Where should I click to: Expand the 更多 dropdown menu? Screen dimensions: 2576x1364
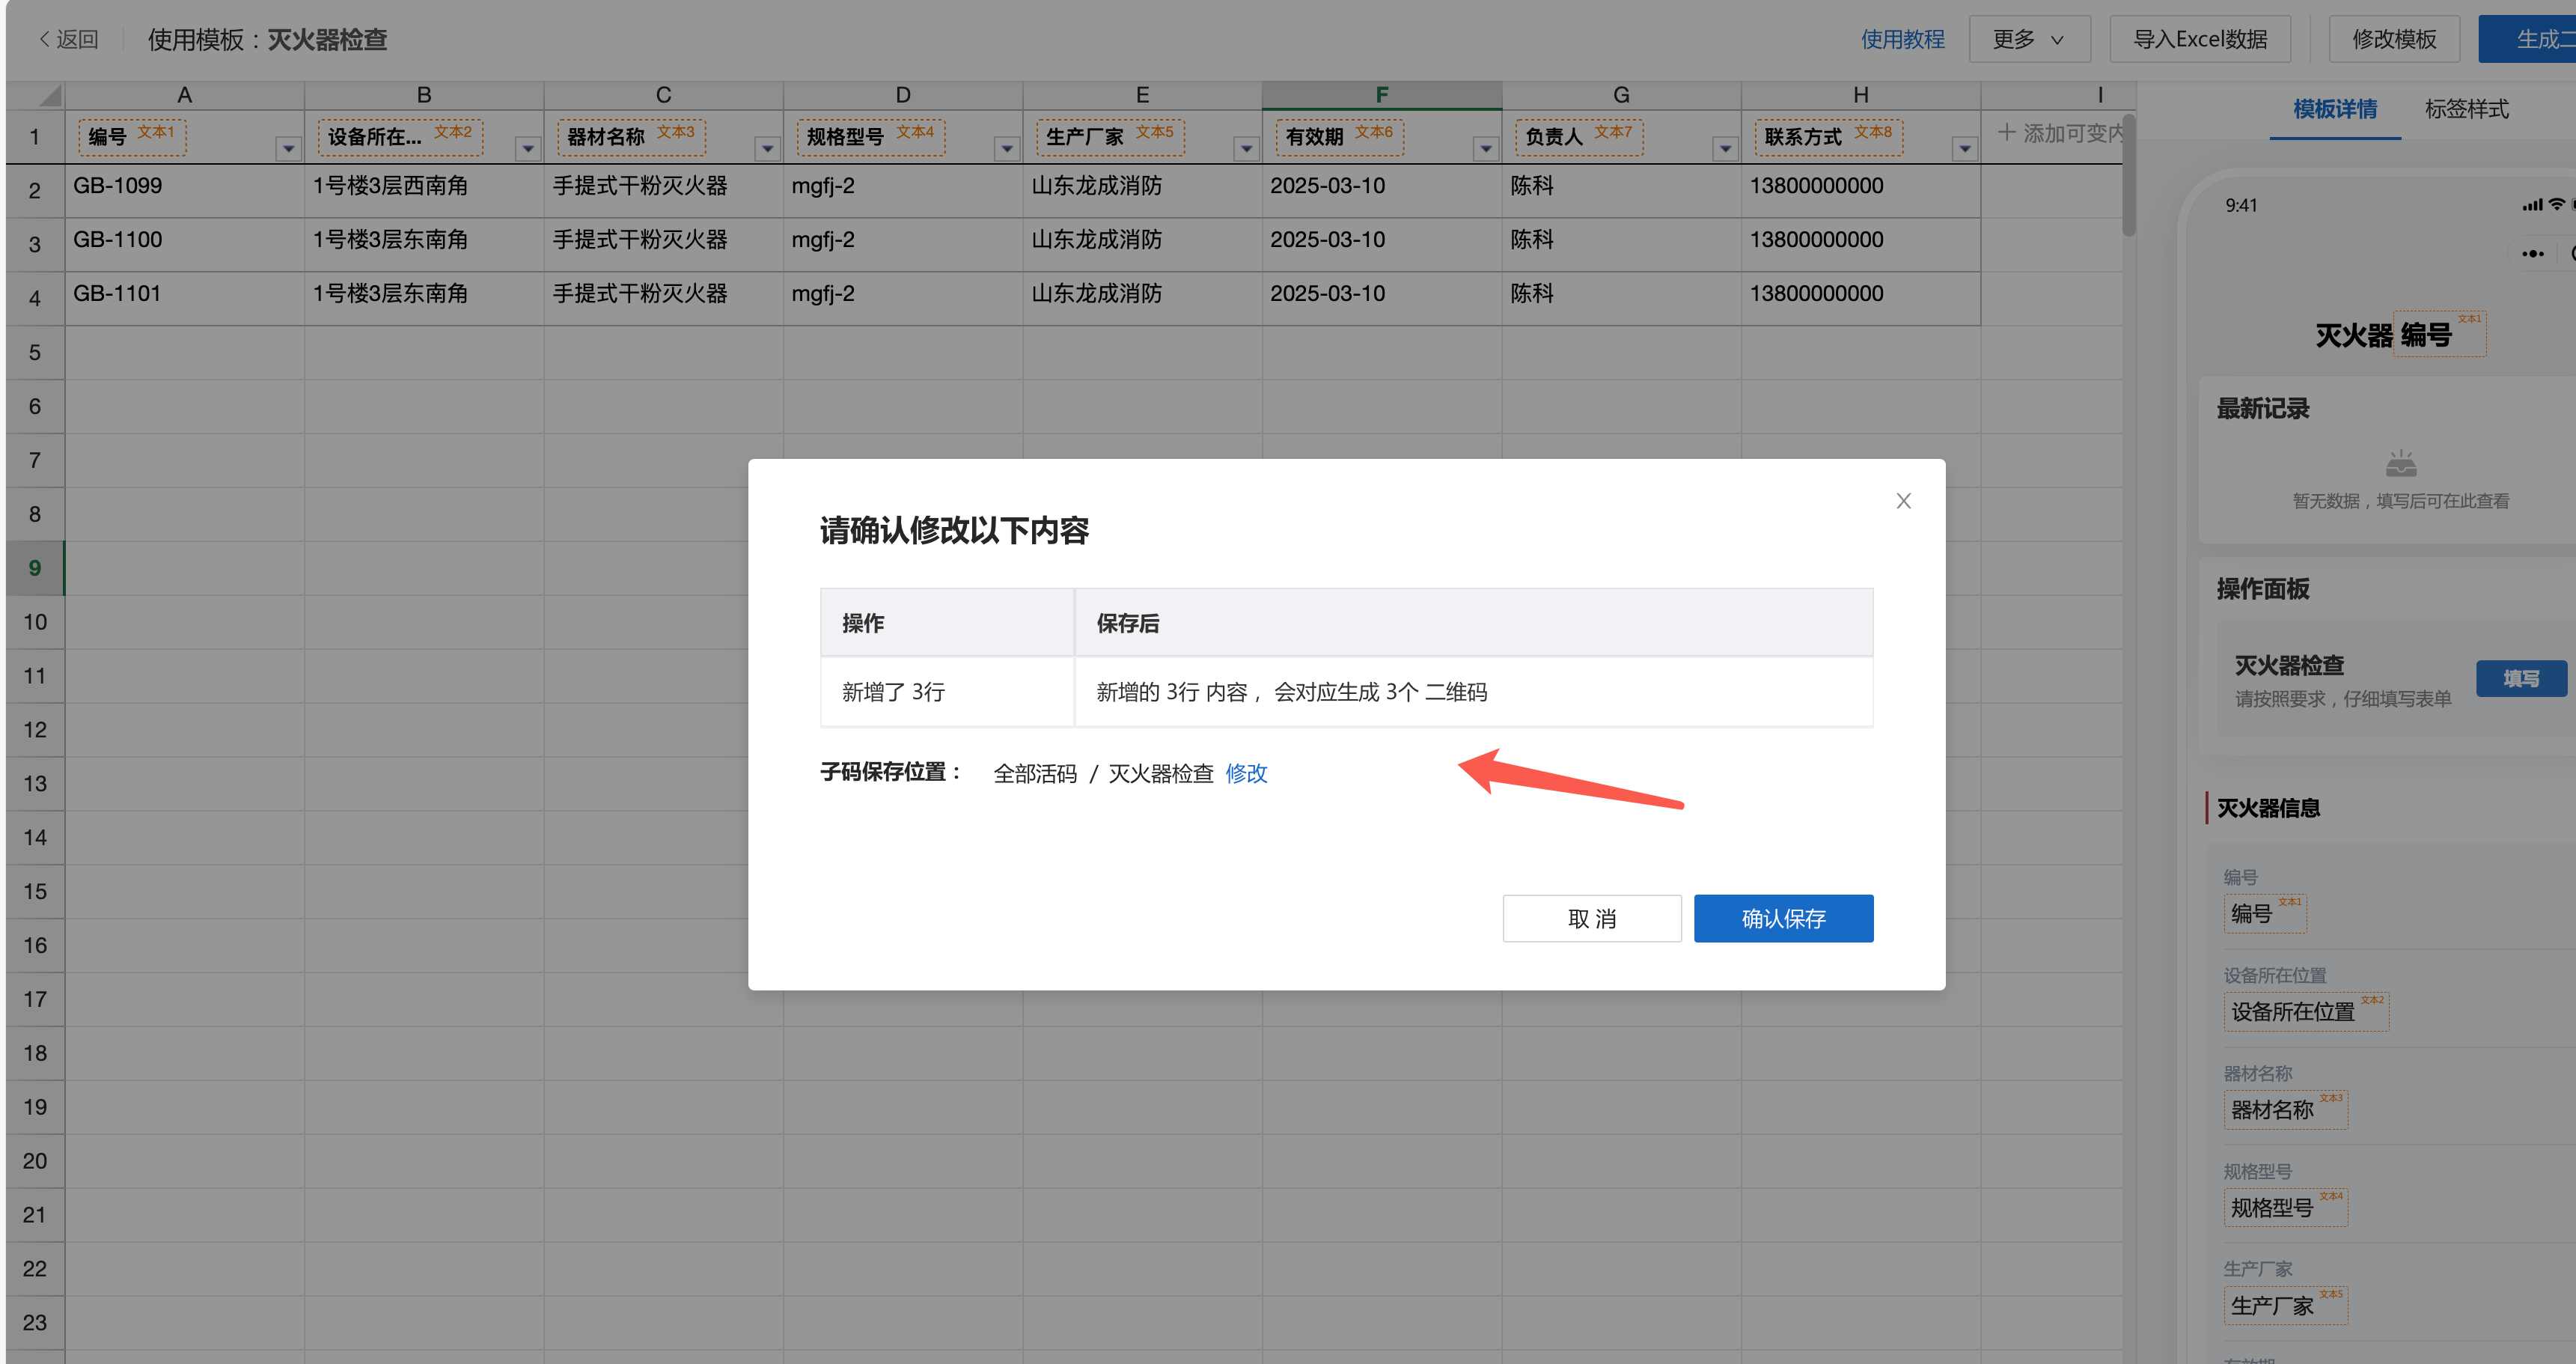coord(2029,39)
